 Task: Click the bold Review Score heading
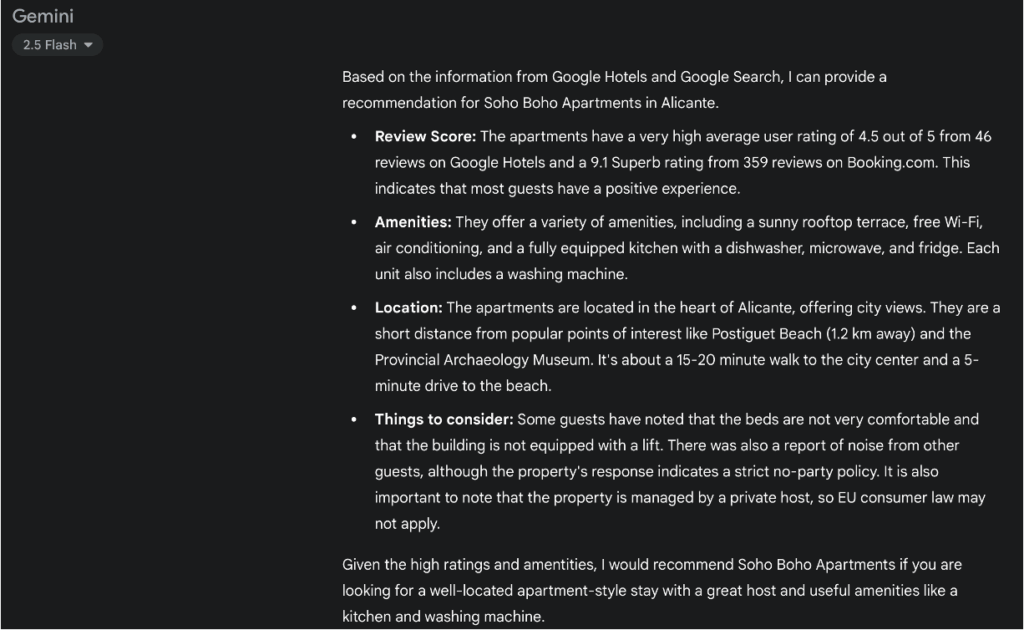coord(425,136)
